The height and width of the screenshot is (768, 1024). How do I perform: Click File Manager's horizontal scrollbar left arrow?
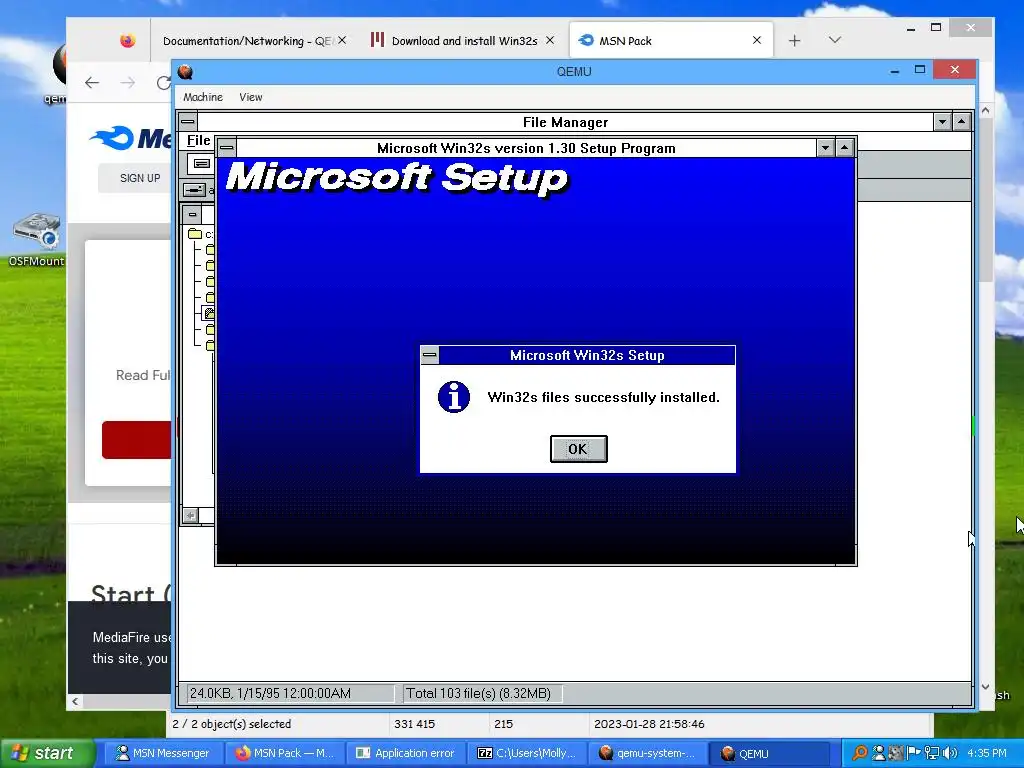click(x=190, y=516)
